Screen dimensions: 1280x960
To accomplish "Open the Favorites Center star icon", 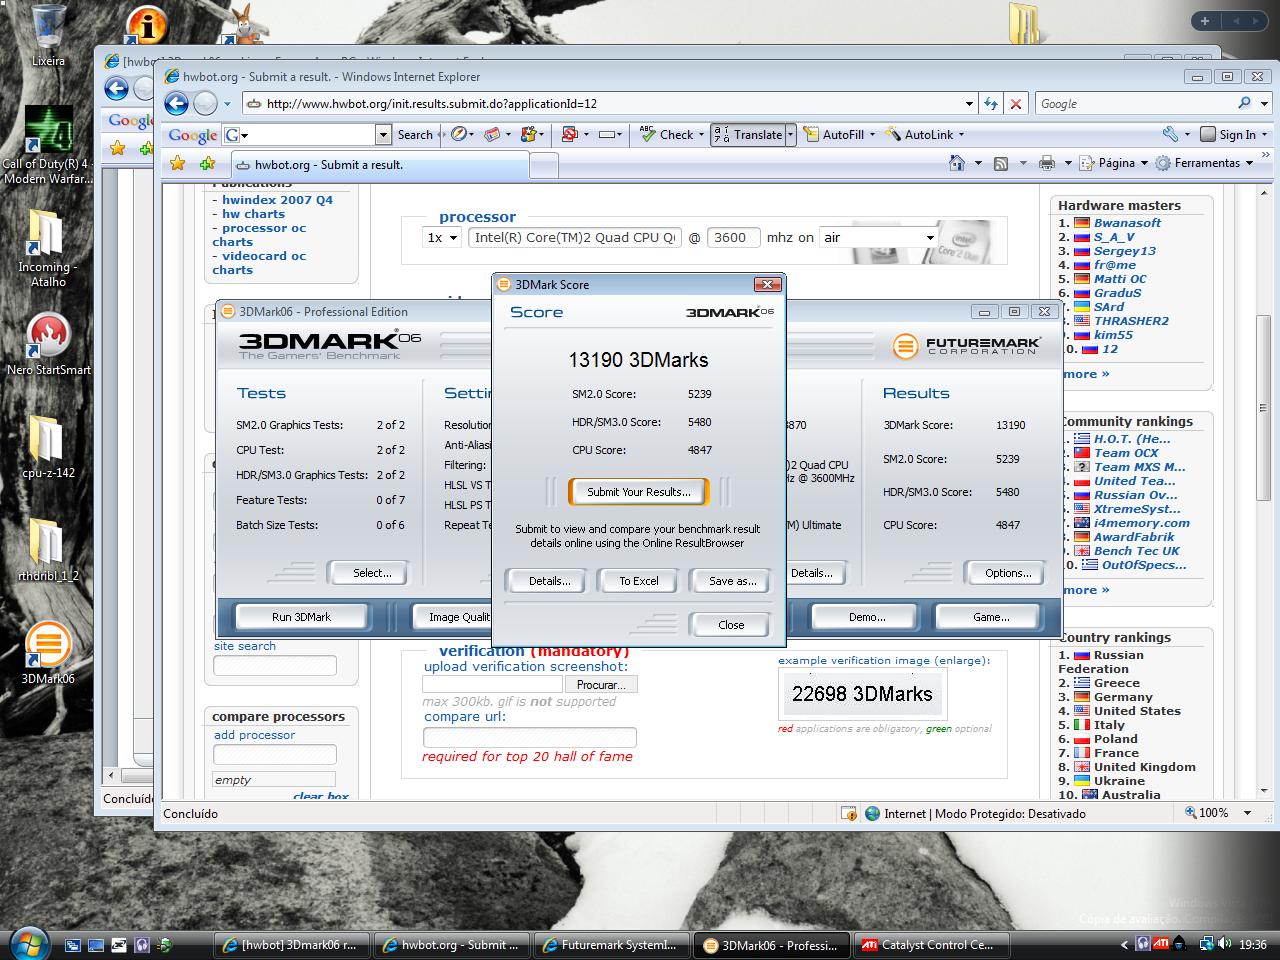I will 177,163.
